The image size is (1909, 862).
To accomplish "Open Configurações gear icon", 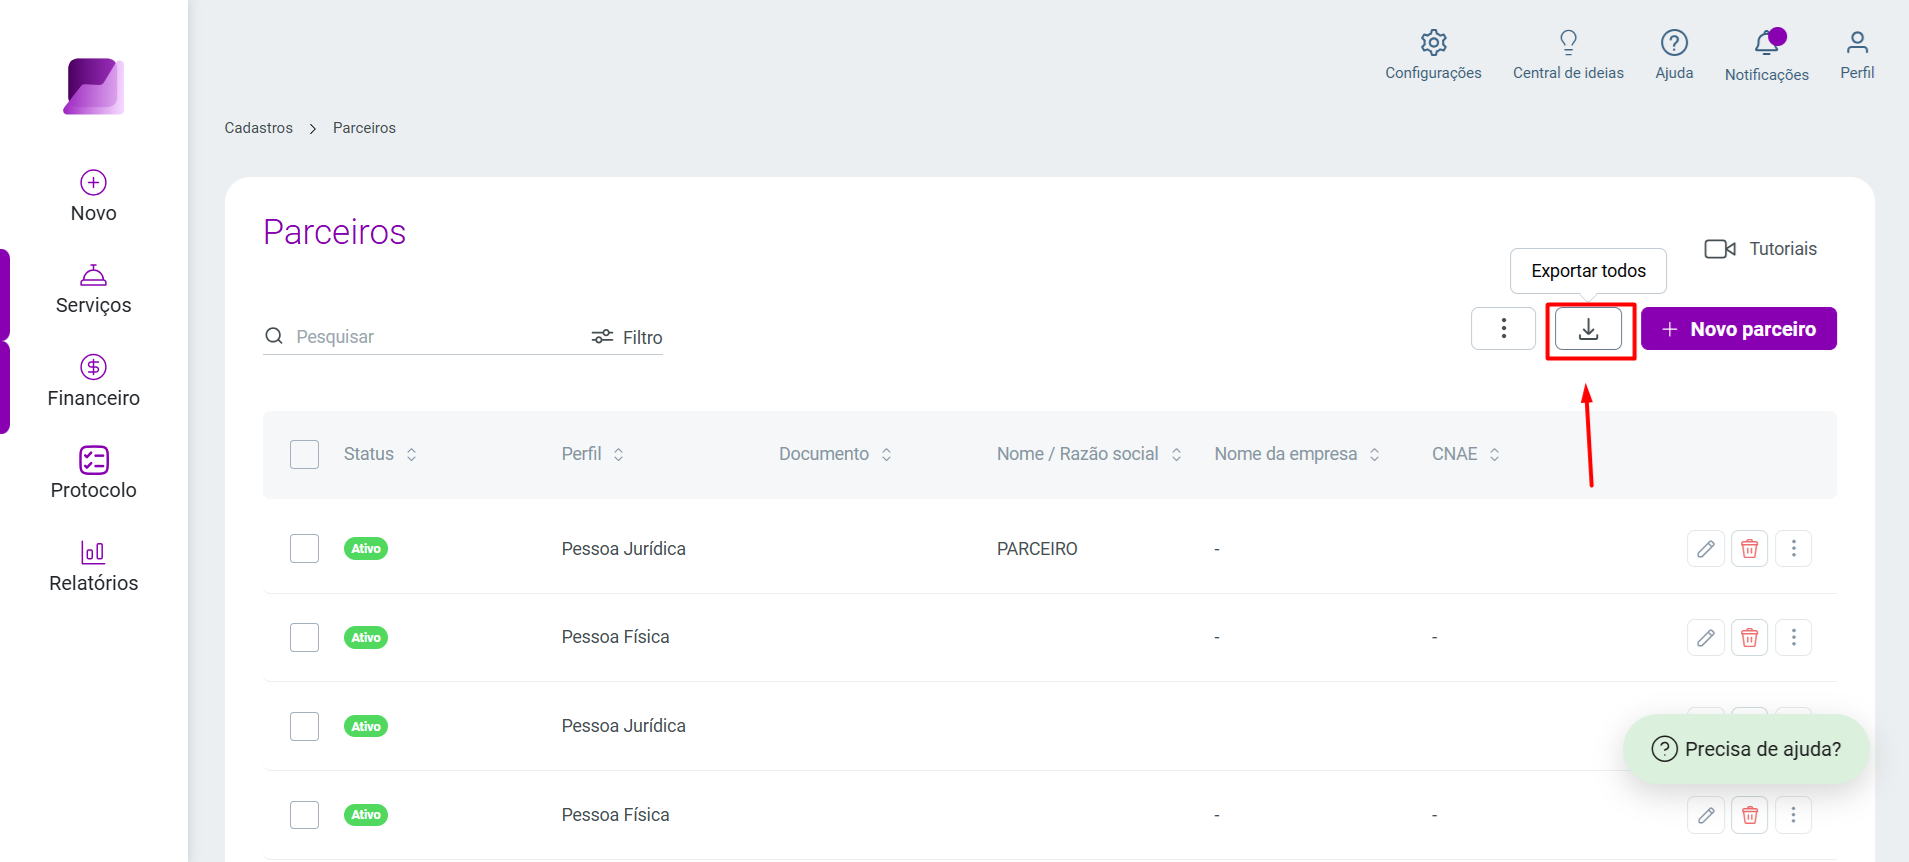I will pos(1433,43).
